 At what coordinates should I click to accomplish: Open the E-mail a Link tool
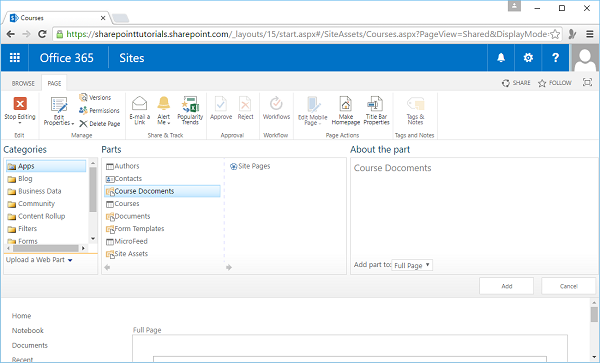[x=140, y=111]
